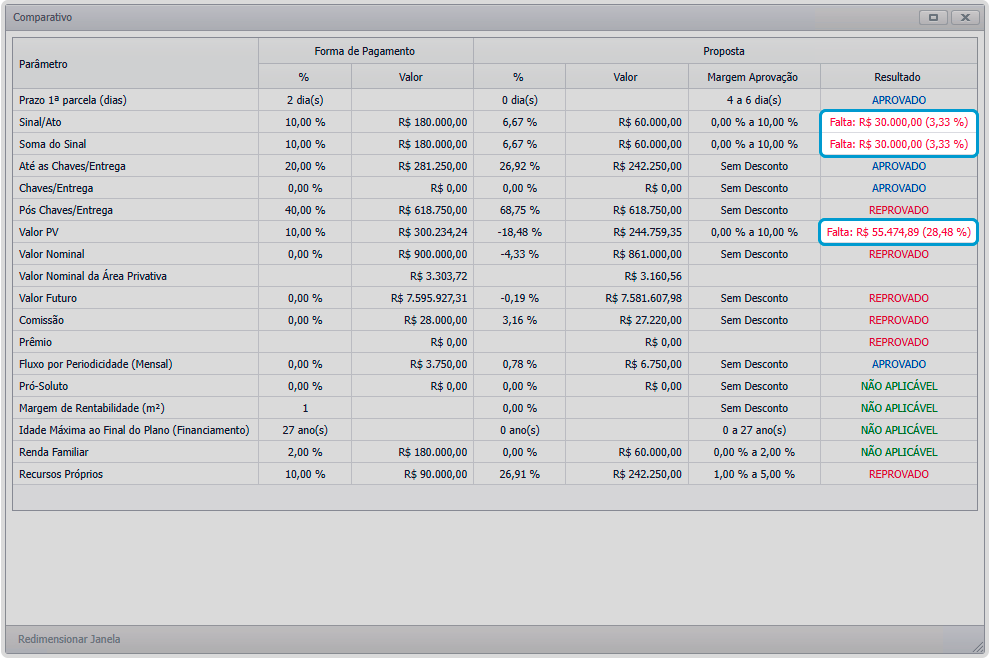Click APROVADO result for Até as Chaves/Entrega

click(x=899, y=166)
